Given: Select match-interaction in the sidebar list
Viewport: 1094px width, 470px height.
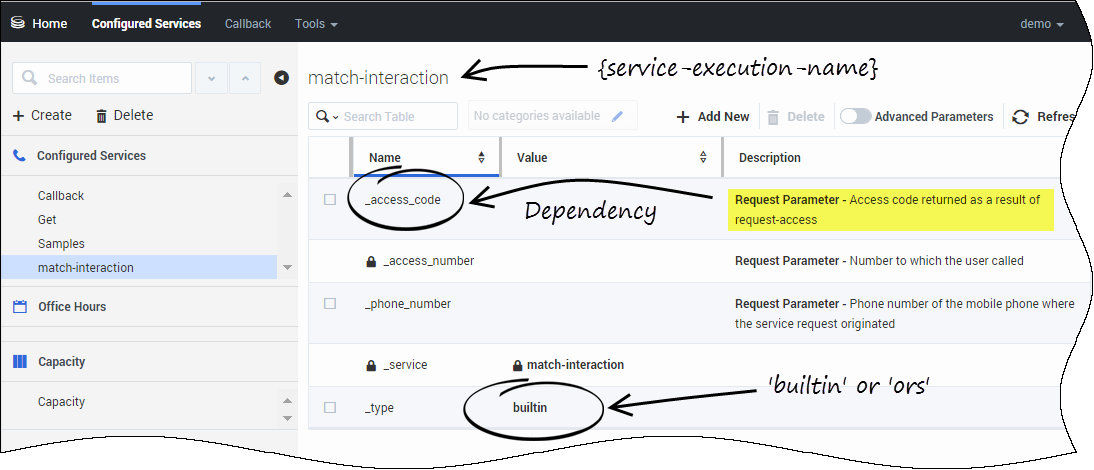Looking at the screenshot, I should click(85, 267).
